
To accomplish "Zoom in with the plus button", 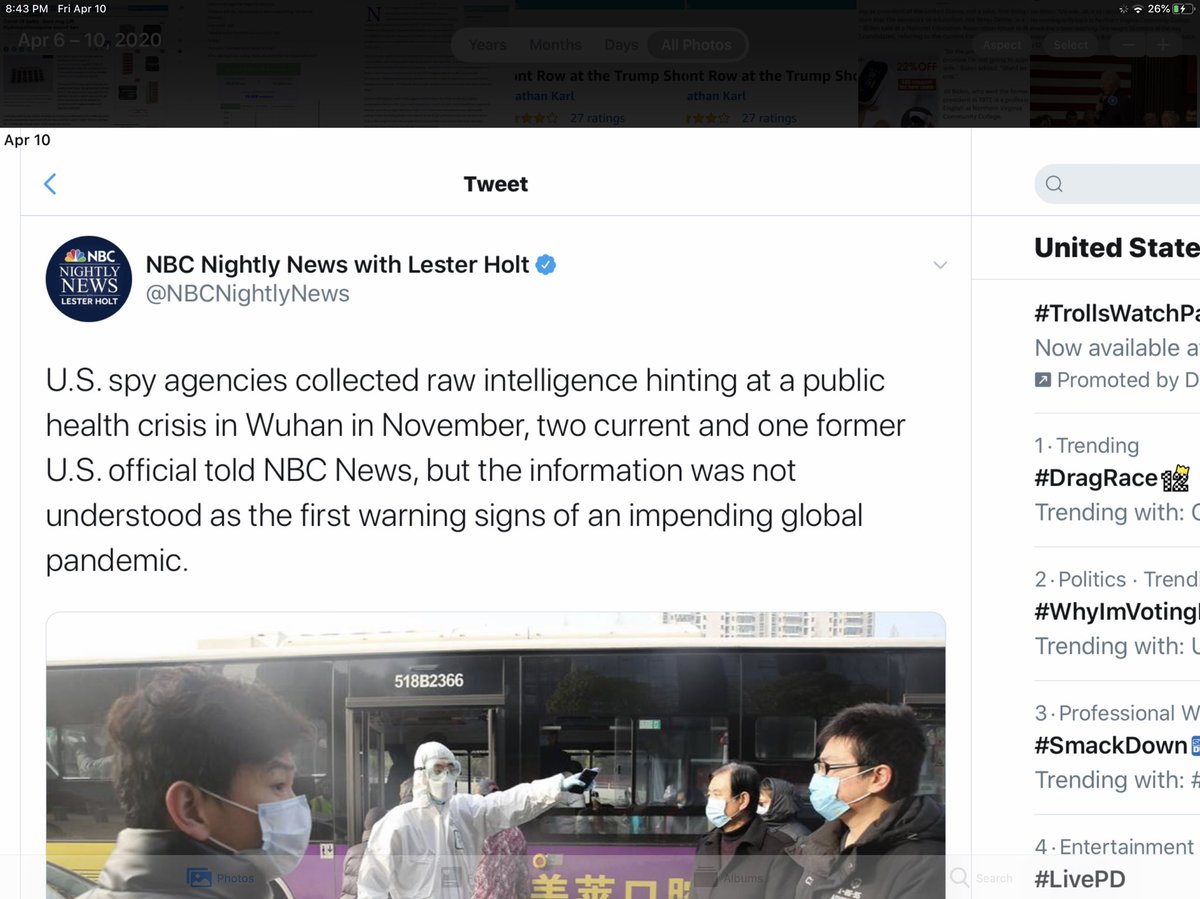I will tap(1163, 45).
